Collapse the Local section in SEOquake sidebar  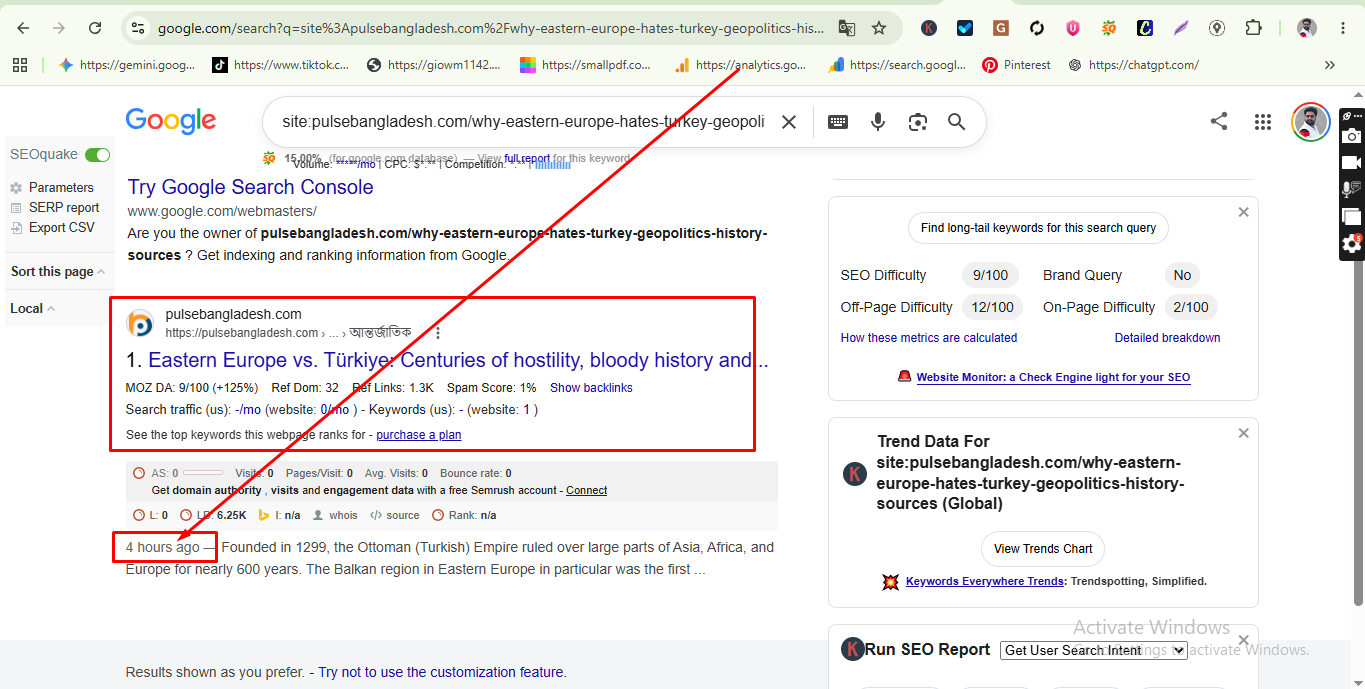click(x=33, y=308)
